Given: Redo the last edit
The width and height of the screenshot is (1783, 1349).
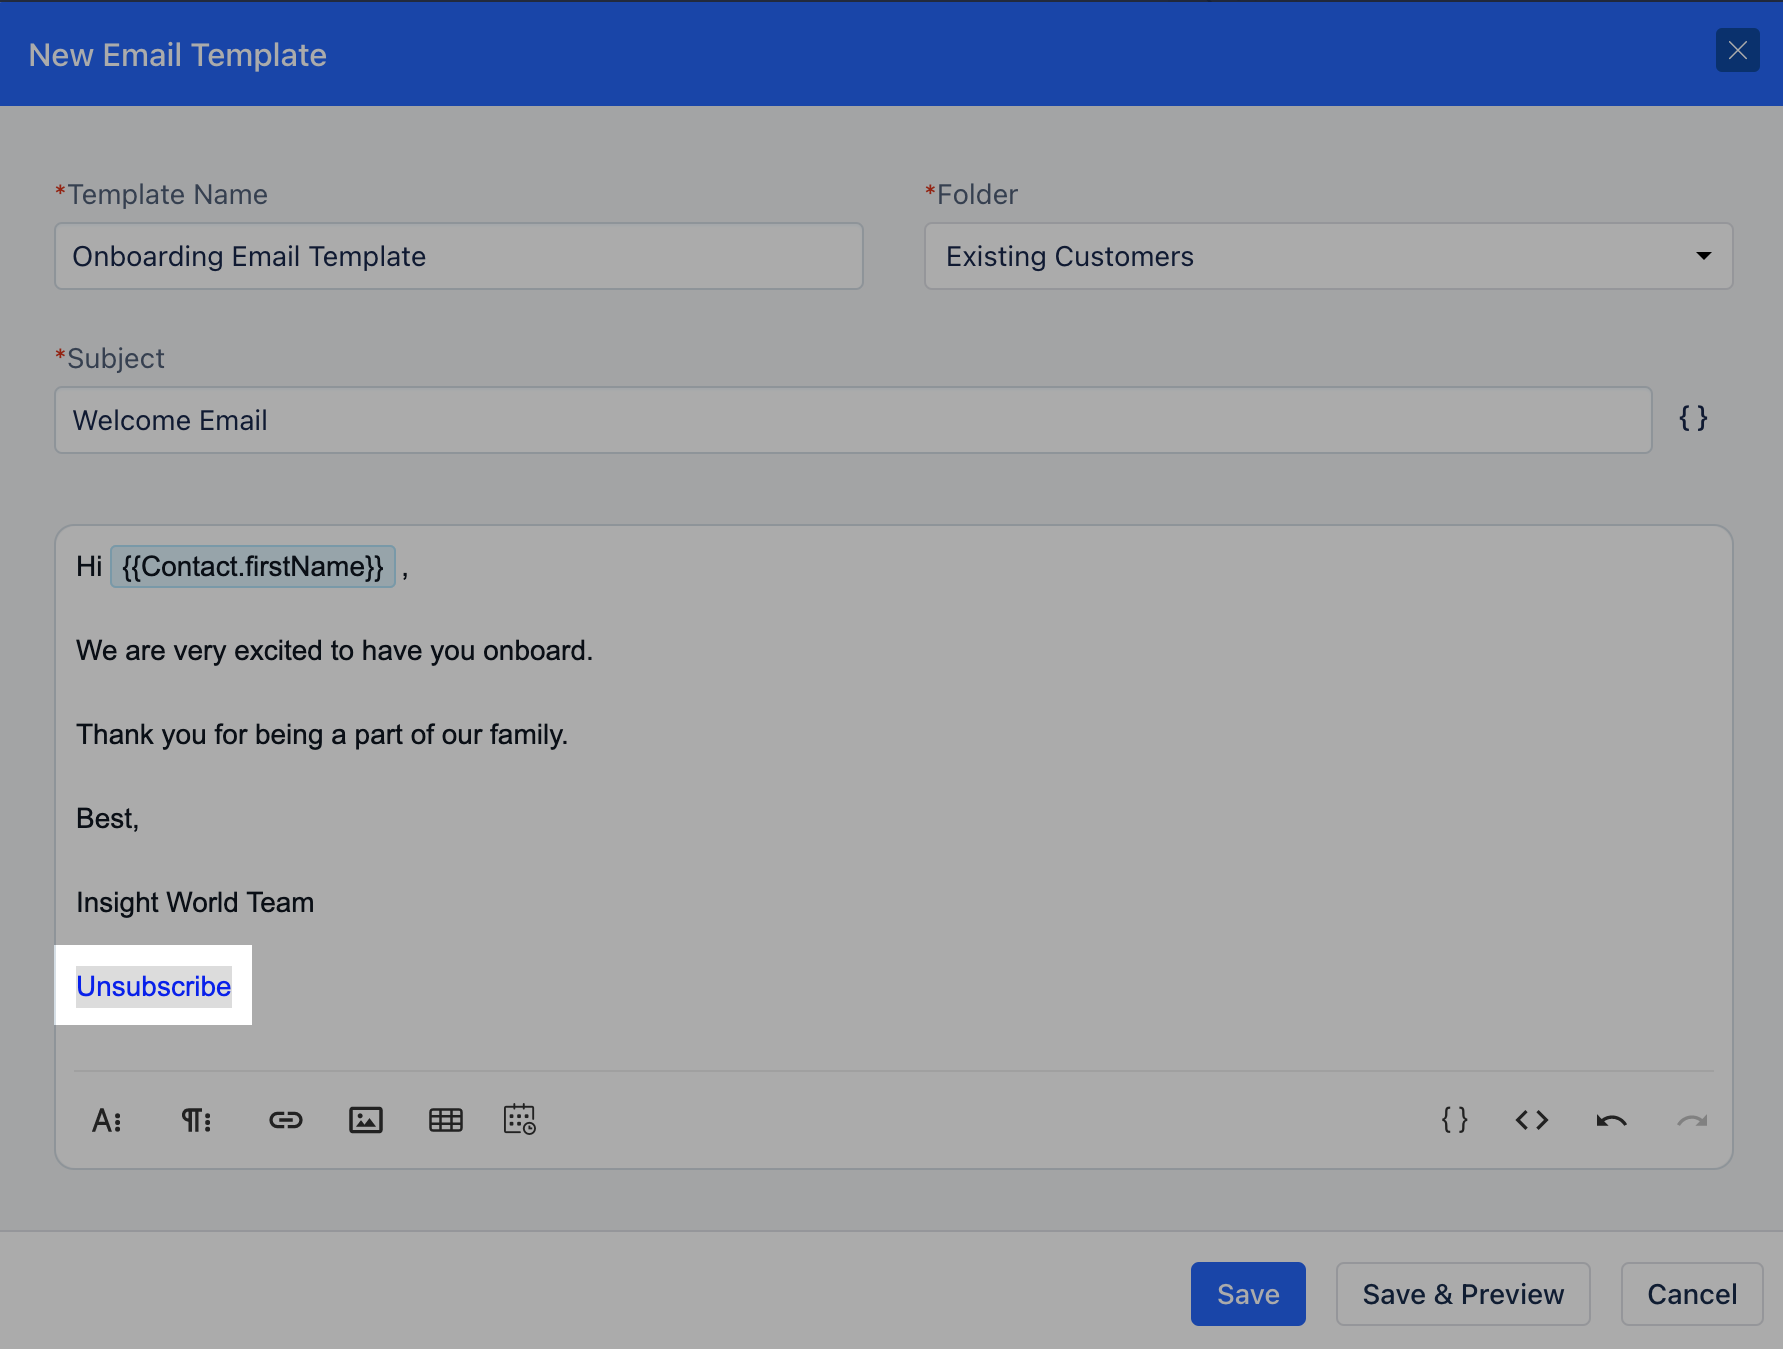Looking at the screenshot, I should click(1691, 1120).
